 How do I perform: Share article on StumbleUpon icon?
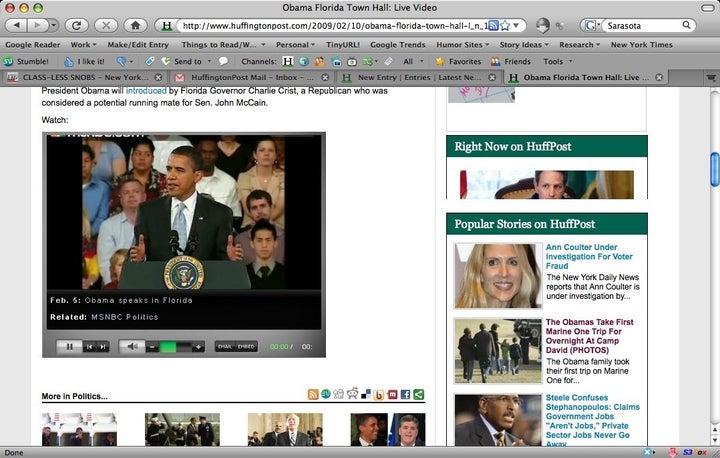tap(326, 394)
